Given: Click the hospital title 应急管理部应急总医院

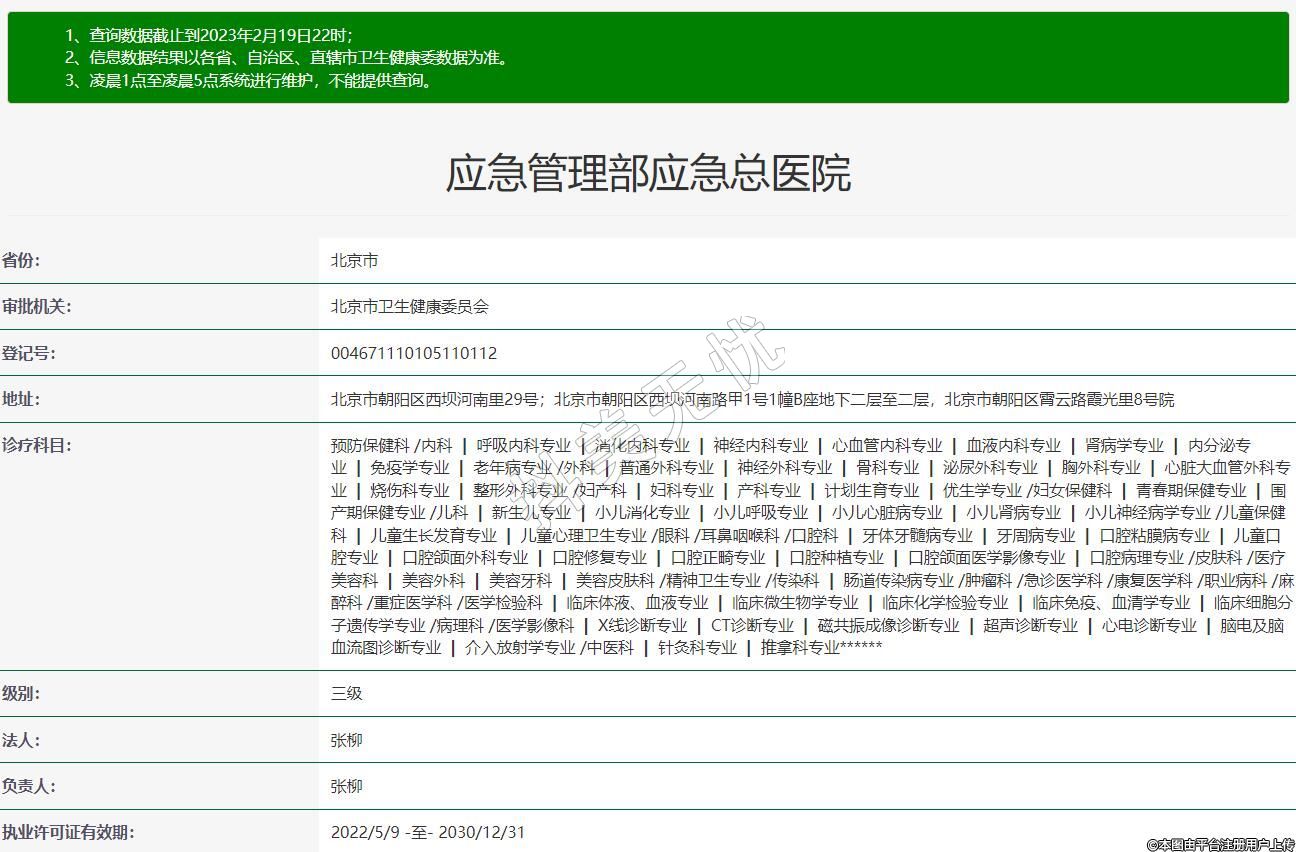Looking at the screenshot, I should point(648,174).
